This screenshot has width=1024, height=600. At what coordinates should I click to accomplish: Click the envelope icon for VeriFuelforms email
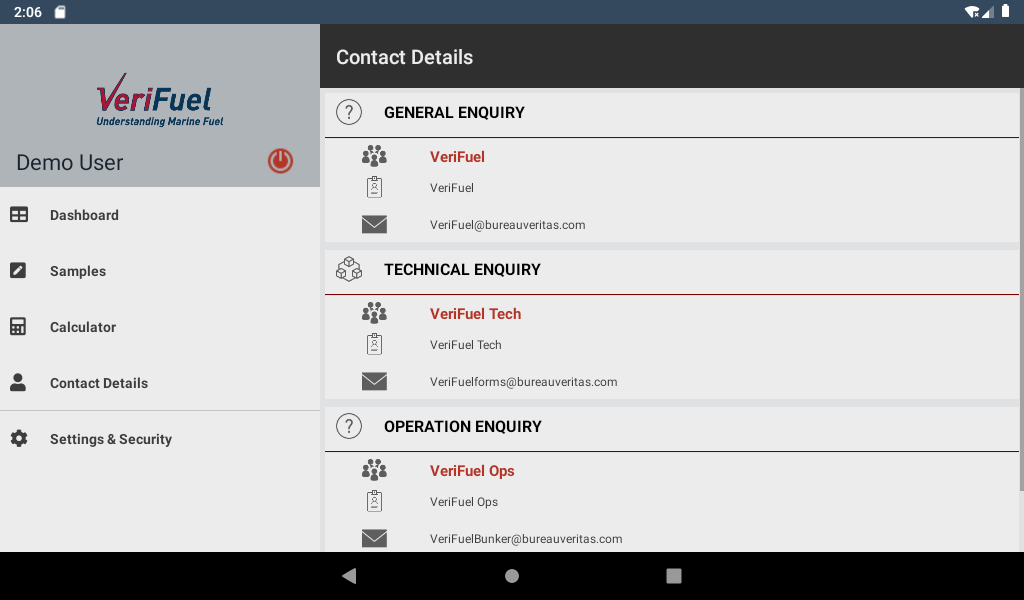(x=374, y=381)
